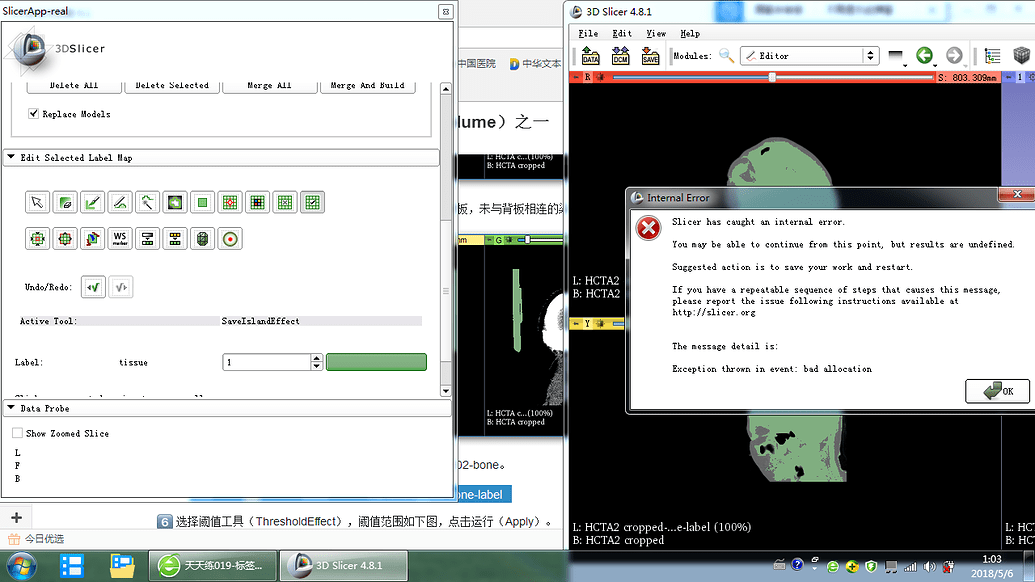Click the Load DICOM (DCM) toolbar icon
Image resolution: width=1035 pixels, height=582 pixels.
[620, 56]
